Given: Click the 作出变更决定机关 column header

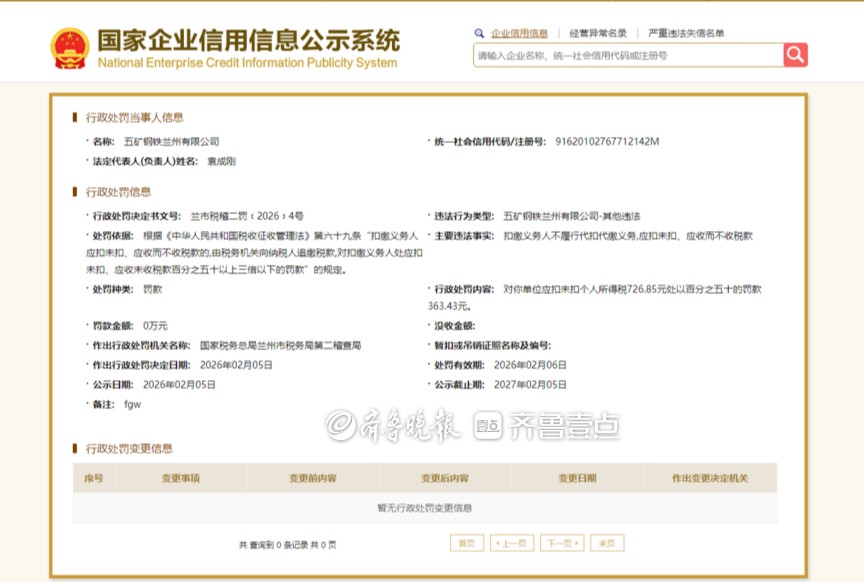Looking at the screenshot, I should (710, 478).
